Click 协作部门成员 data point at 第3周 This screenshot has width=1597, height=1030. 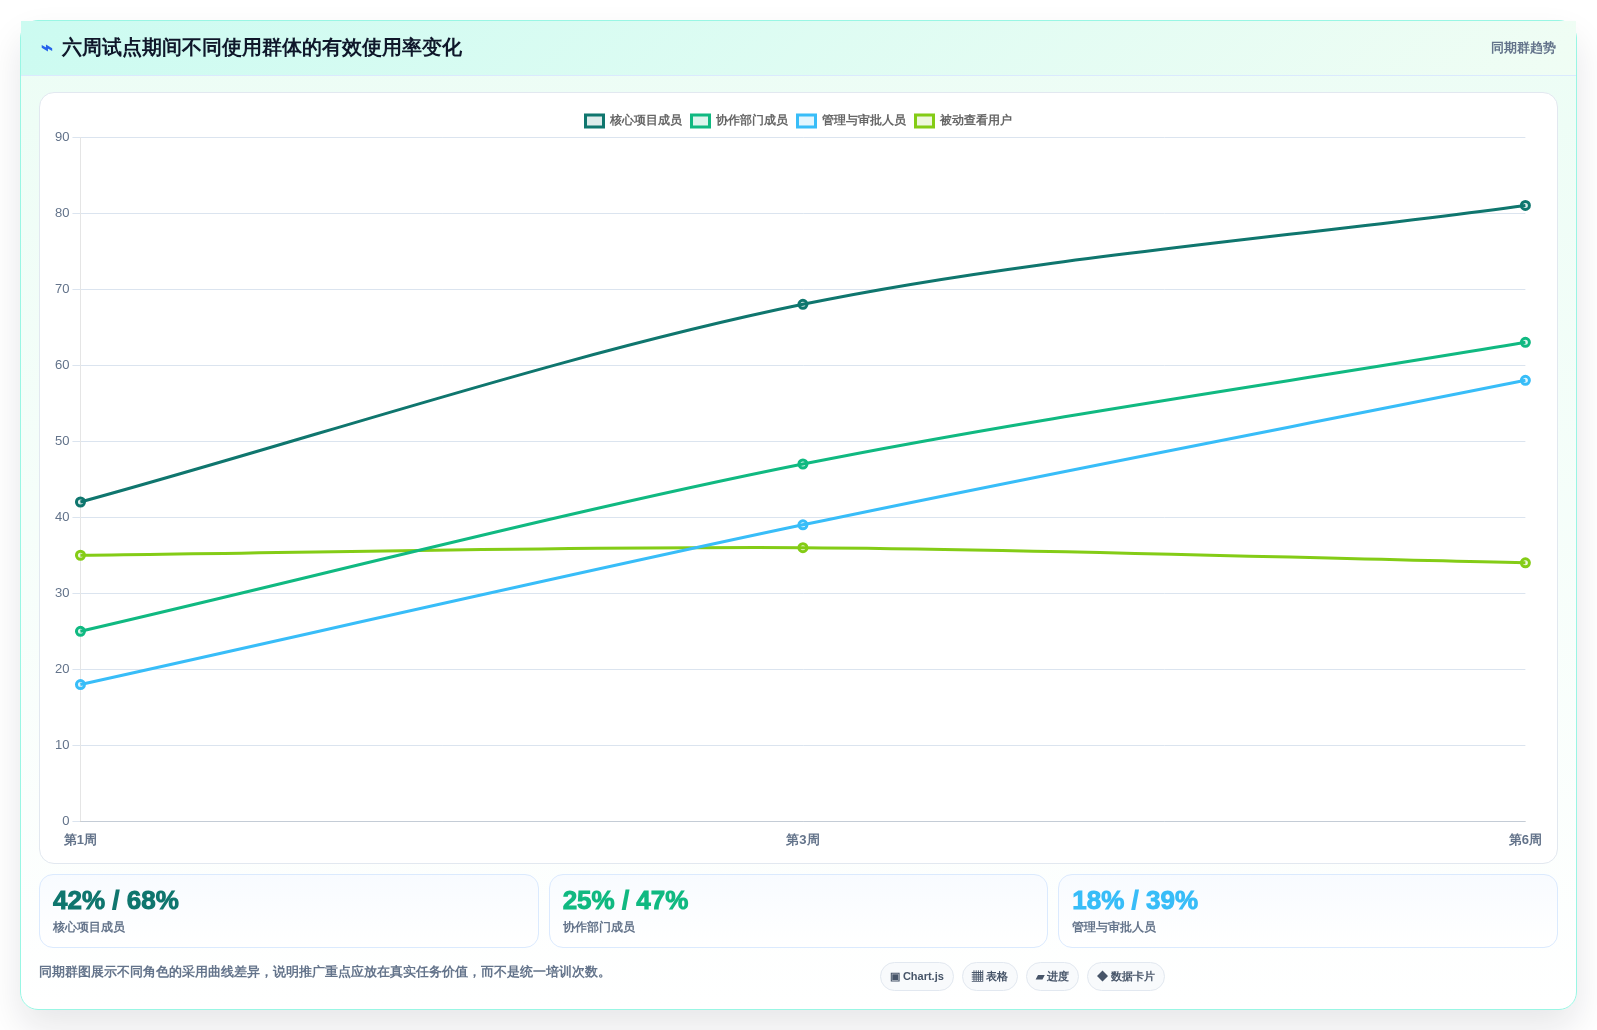coord(803,464)
